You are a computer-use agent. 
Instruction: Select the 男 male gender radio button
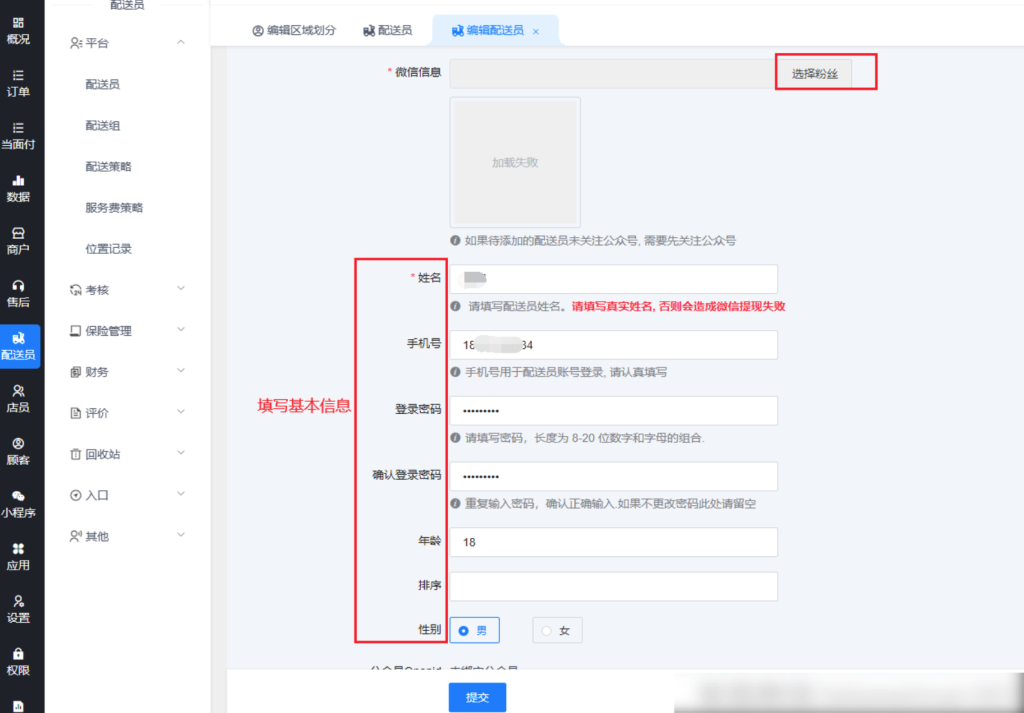coord(464,631)
